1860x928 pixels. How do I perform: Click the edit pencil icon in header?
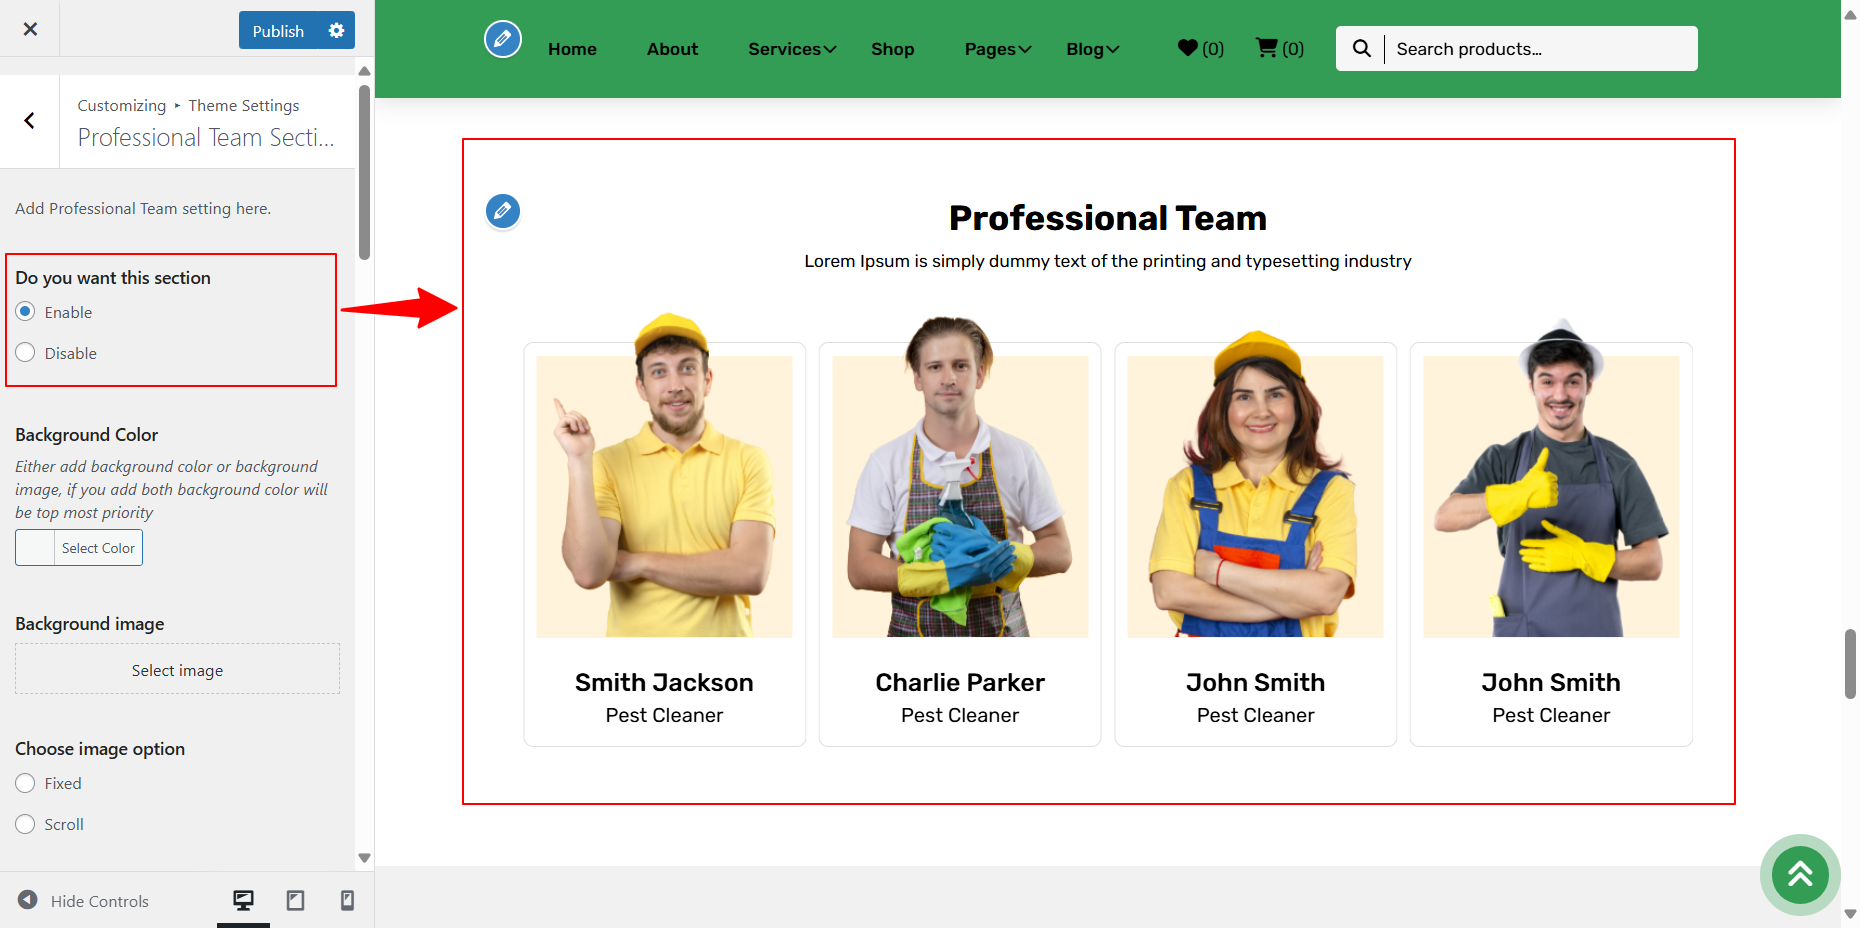[x=502, y=40]
